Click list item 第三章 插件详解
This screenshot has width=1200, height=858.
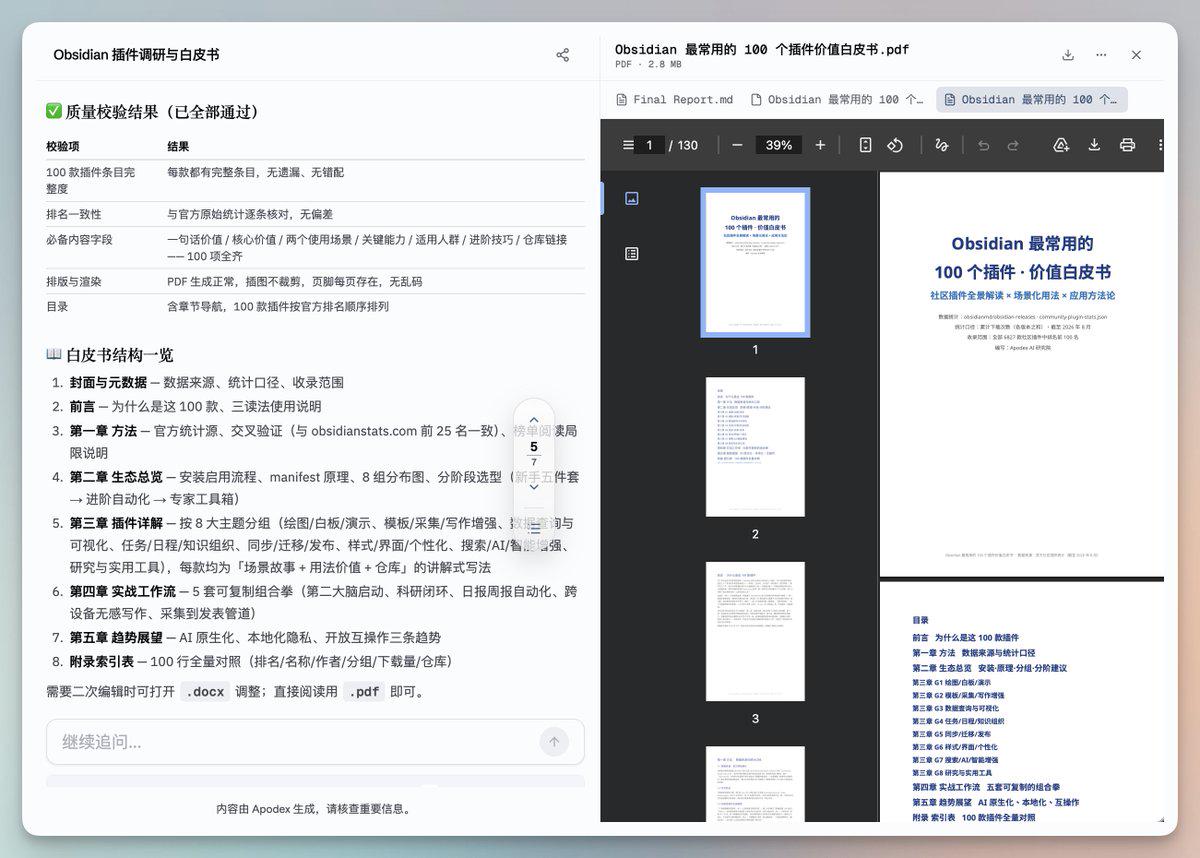116,523
